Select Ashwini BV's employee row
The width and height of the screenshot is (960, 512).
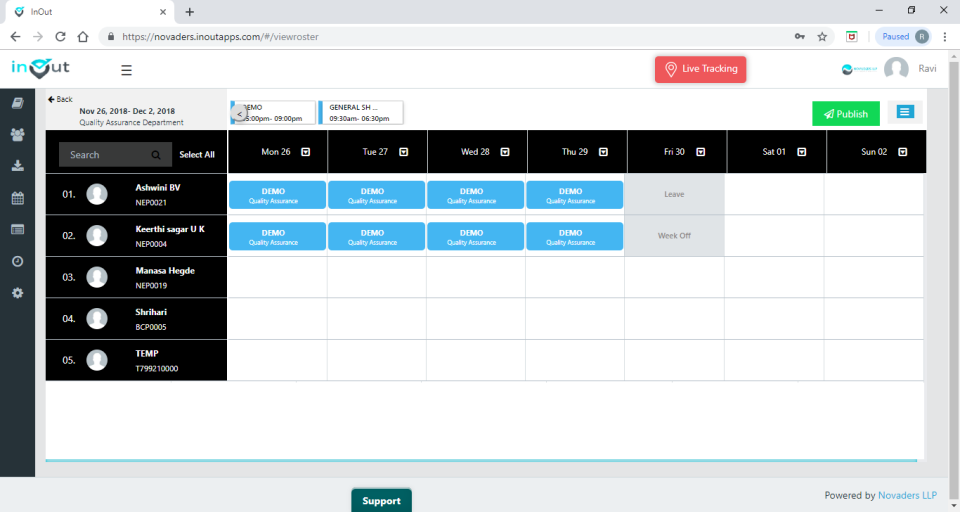[137, 194]
